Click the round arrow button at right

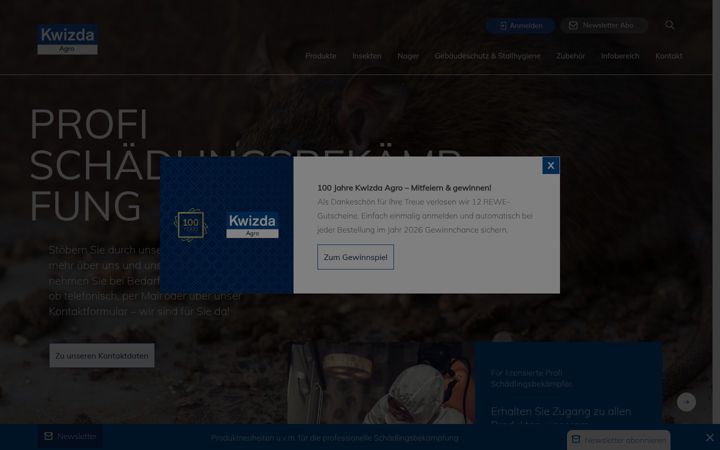(x=686, y=402)
